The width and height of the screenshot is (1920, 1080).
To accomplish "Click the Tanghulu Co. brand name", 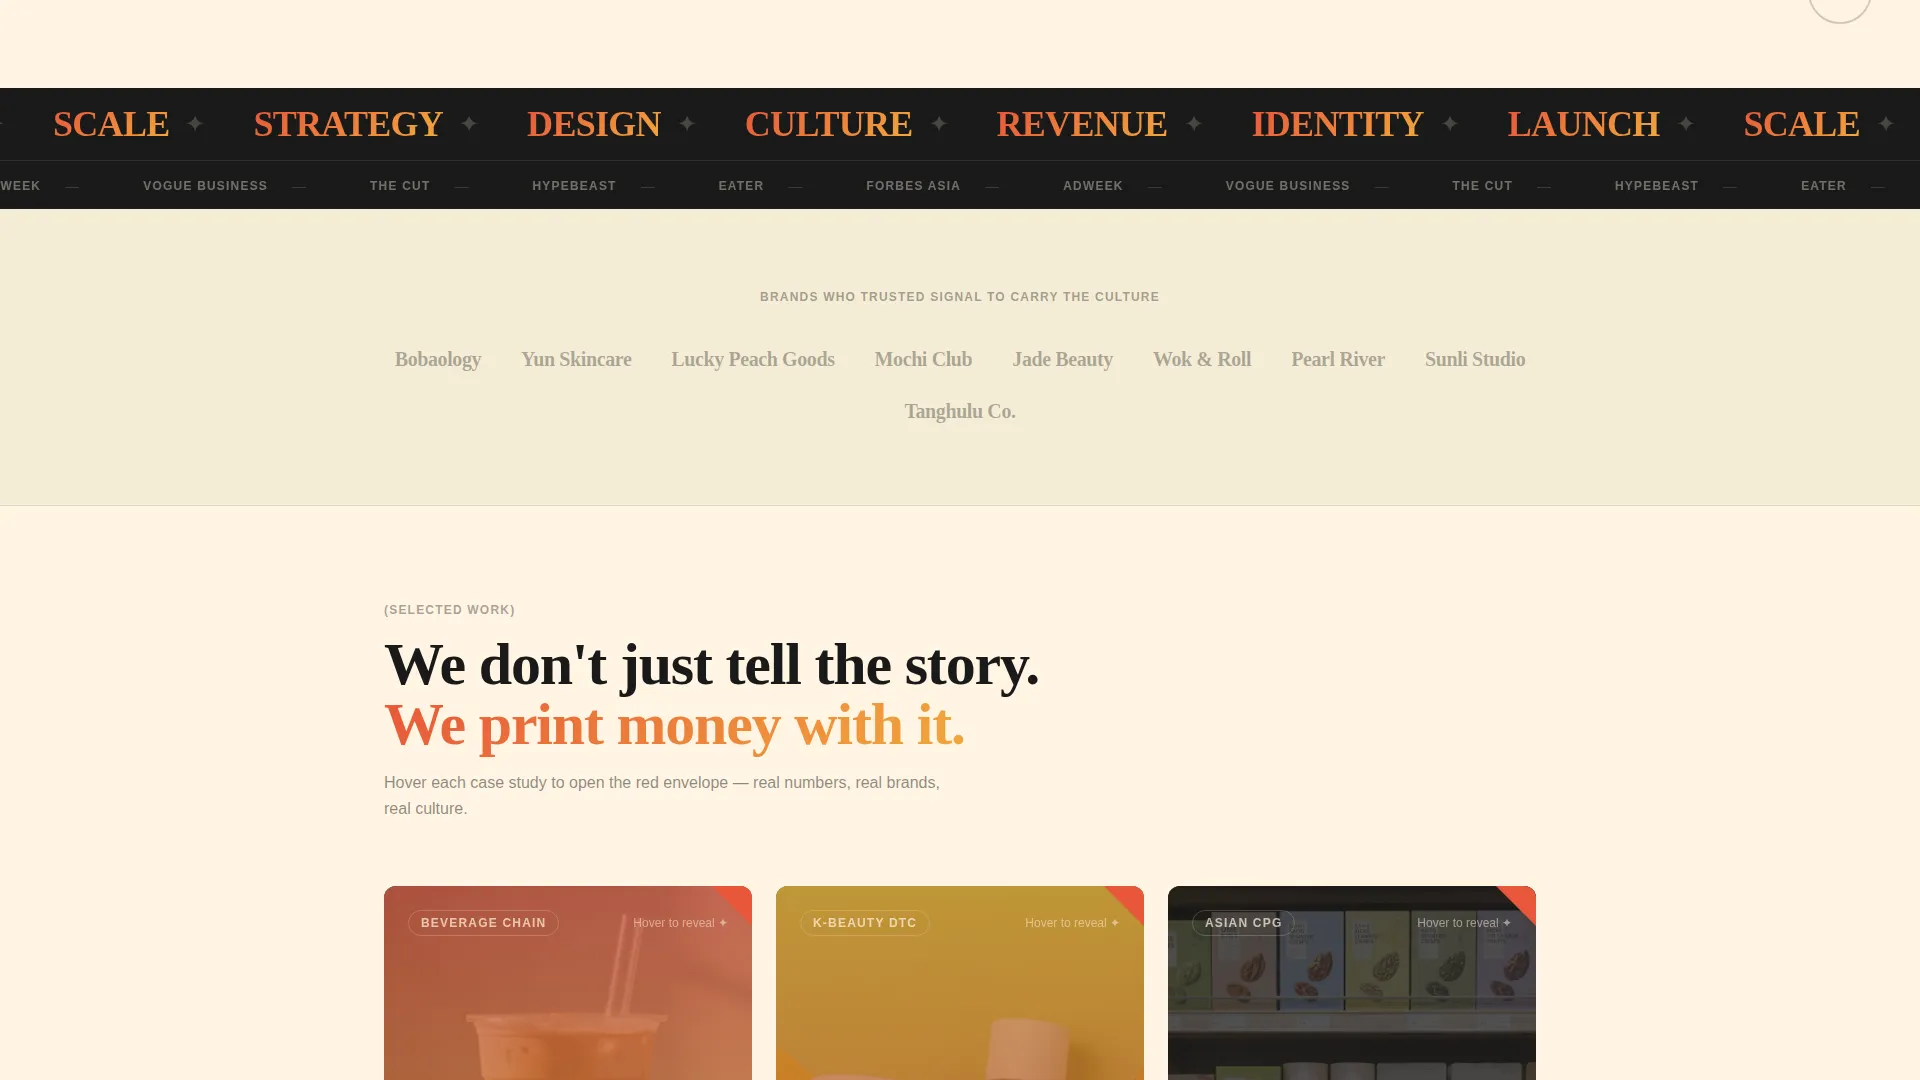I will [x=960, y=411].
